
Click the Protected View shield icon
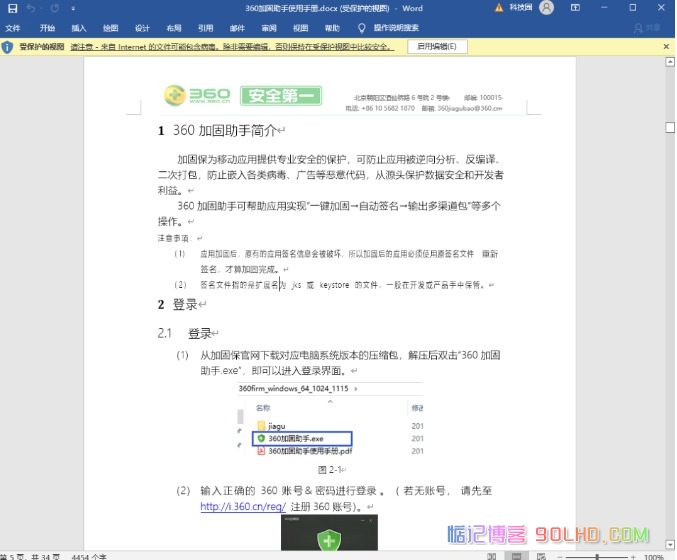coord(7,47)
